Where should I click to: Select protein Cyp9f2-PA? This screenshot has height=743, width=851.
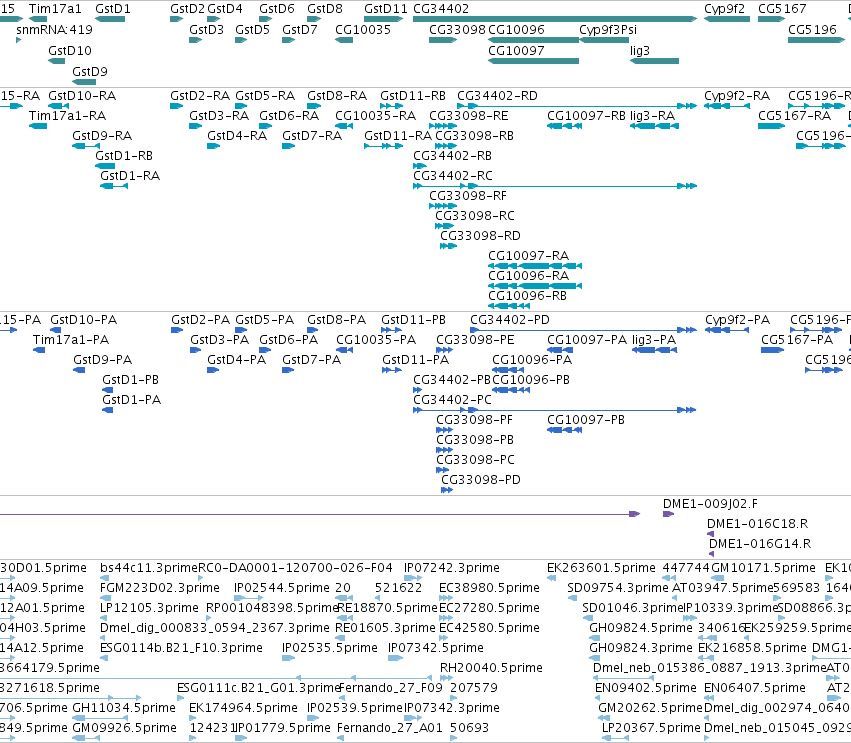pos(727,330)
